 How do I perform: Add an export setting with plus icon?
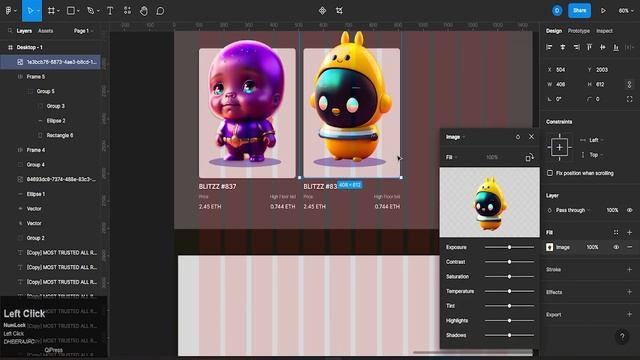(x=629, y=314)
